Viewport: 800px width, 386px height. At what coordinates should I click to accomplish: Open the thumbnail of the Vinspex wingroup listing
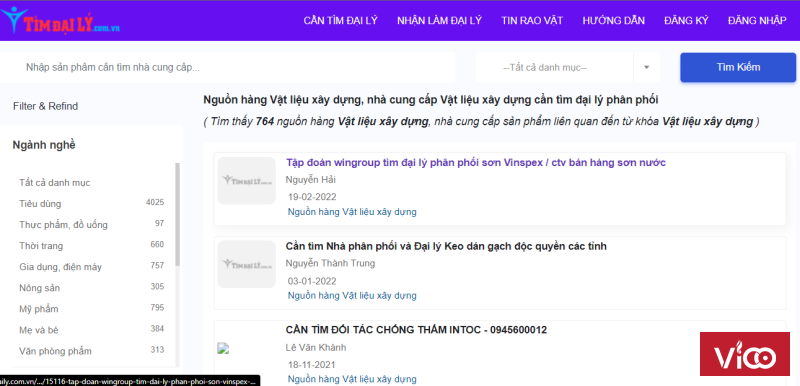(x=246, y=181)
